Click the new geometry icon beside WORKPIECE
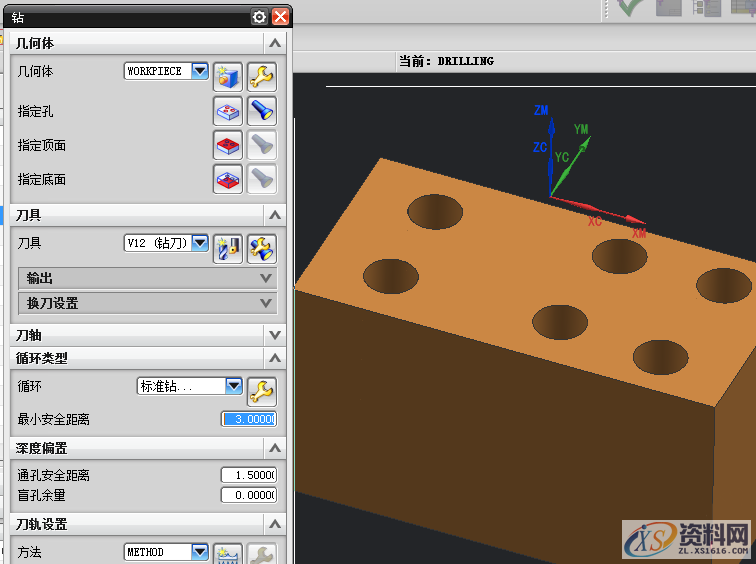This screenshot has height=564, width=756. (229, 76)
